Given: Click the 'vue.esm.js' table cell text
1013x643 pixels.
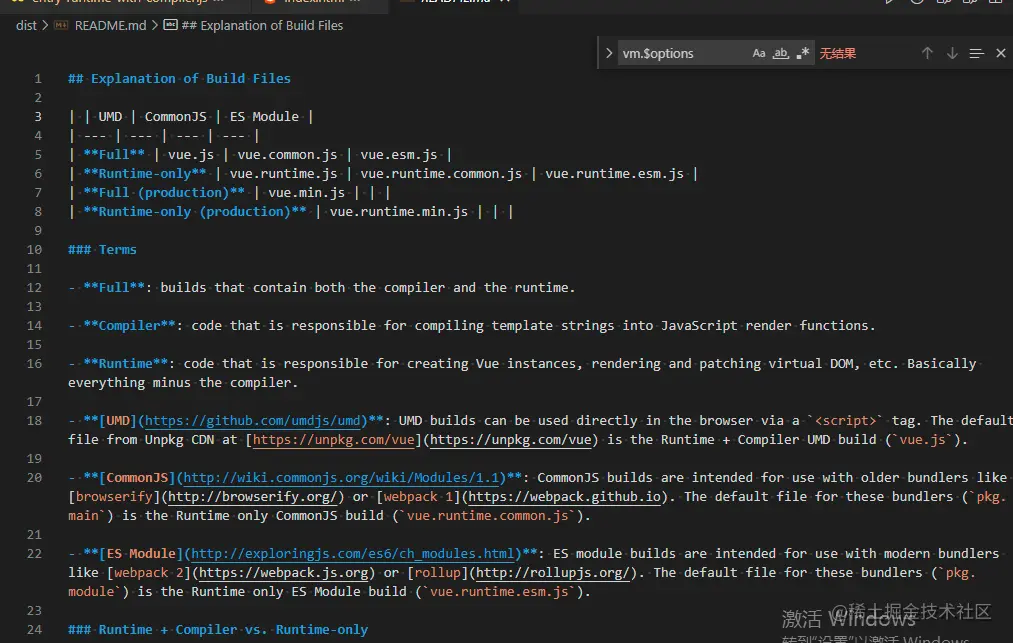Looking at the screenshot, I should (399, 154).
